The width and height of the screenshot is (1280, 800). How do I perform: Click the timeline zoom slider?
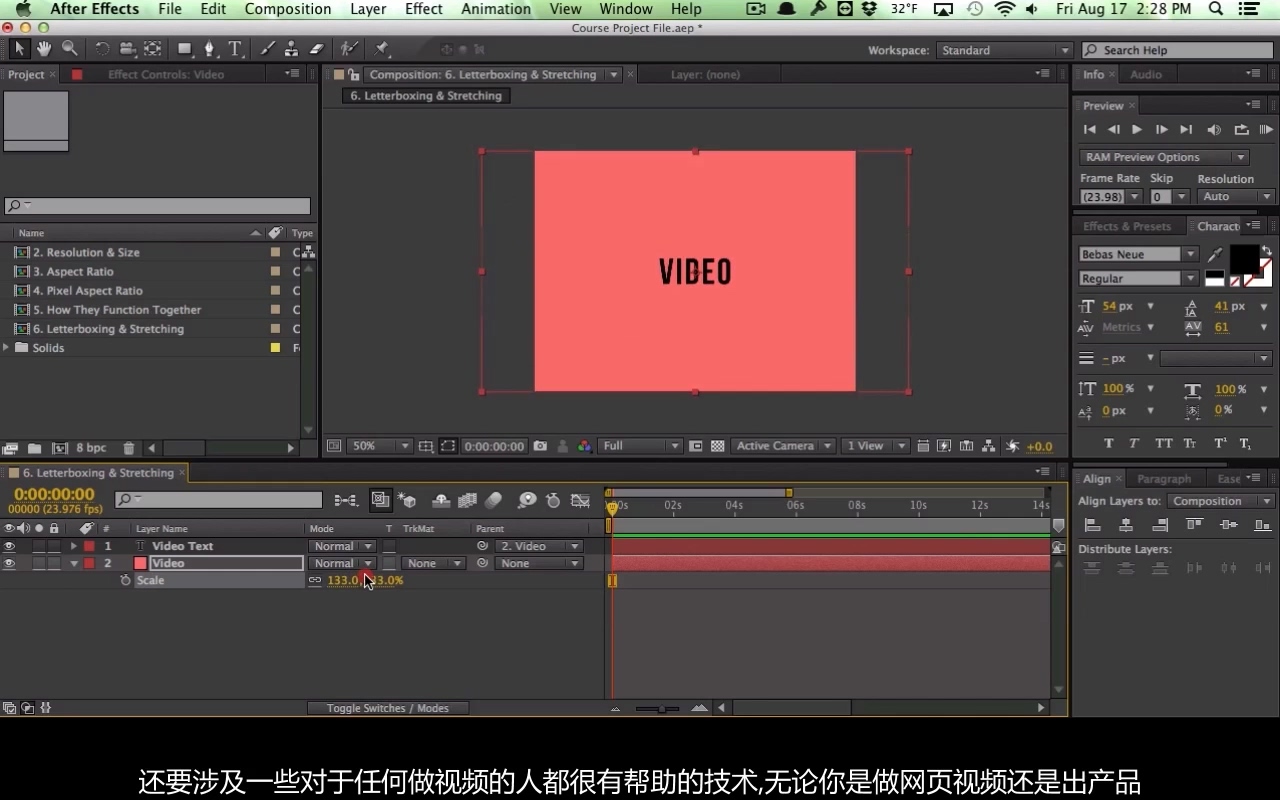click(657, 708)
